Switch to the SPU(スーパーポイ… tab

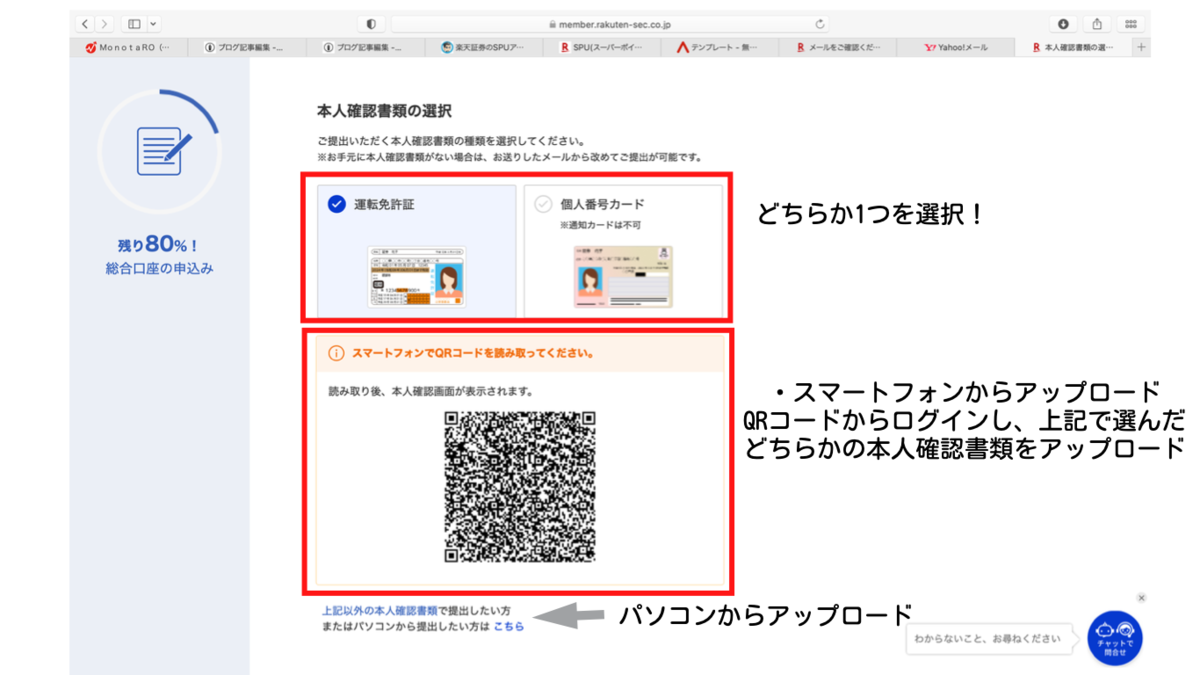tap(601, 47)
